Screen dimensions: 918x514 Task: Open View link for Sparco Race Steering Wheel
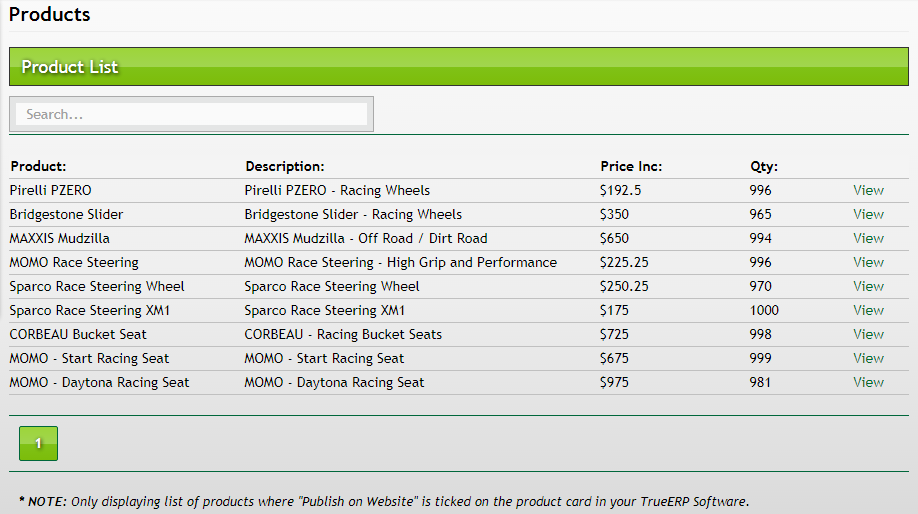coord(868,286)
